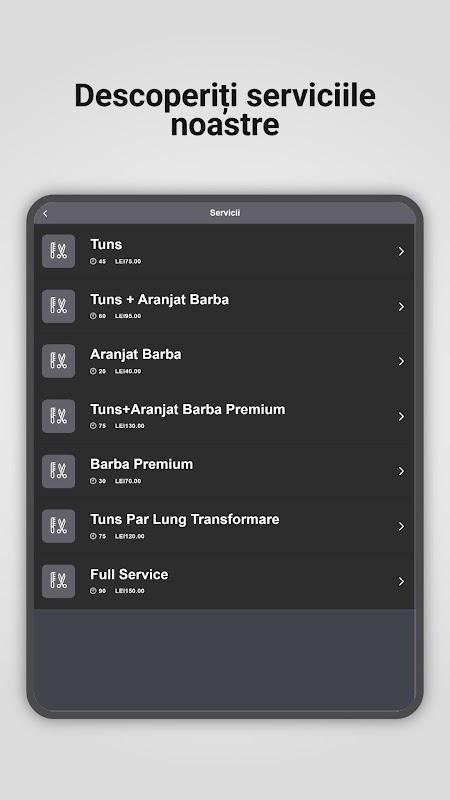This screenshot has width=450, height=800.
Task: Tap the Servicii header title
Action: [x=225, y=213]
